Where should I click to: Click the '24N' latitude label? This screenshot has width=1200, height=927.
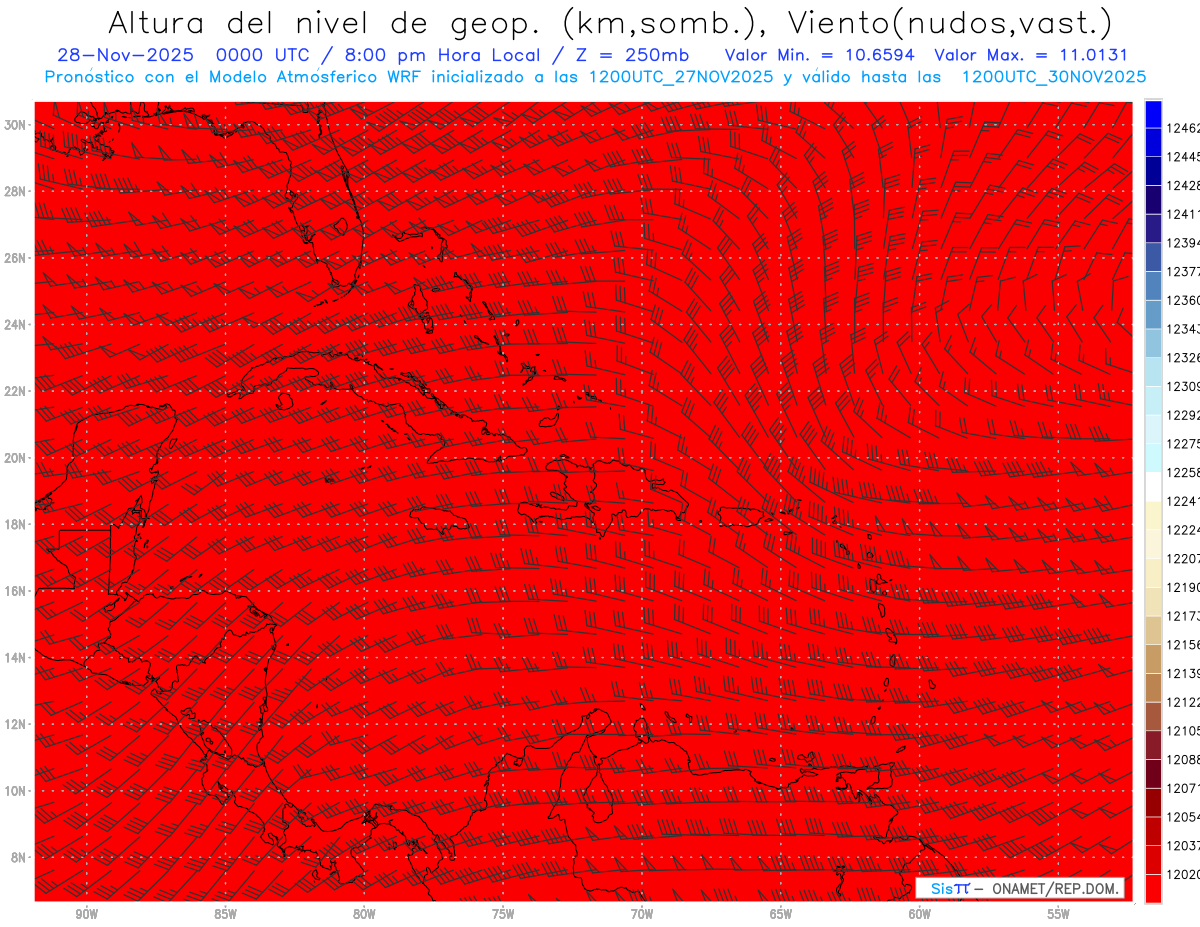pyautogui.click(x=16, y=325)
